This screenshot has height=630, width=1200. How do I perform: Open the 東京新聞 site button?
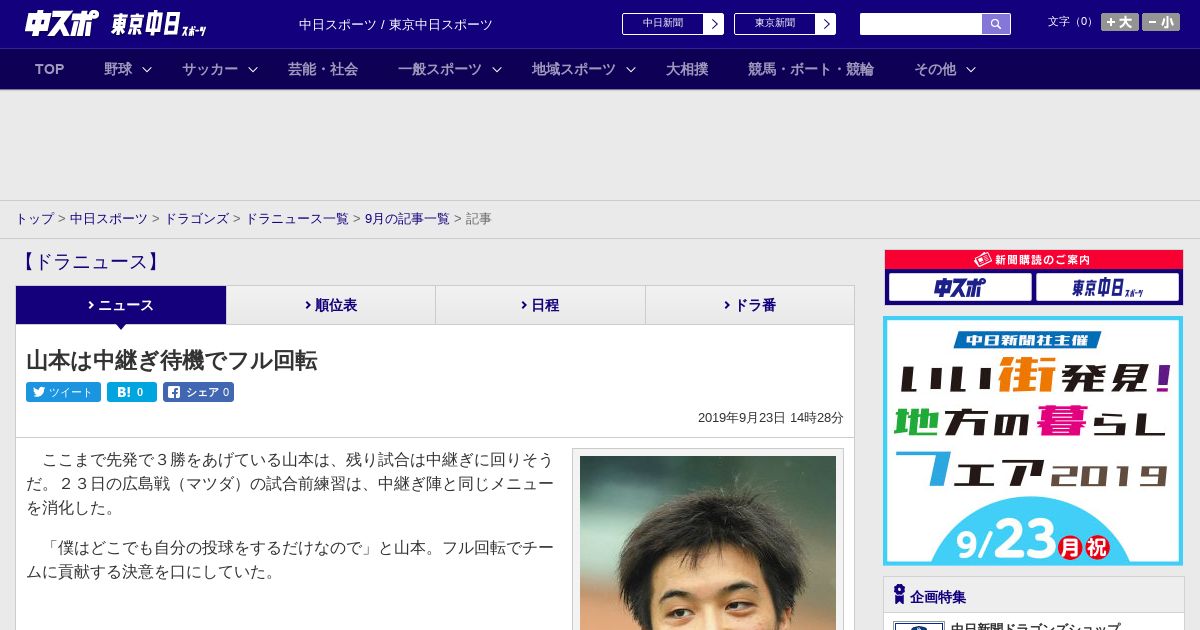pos(775,24)
